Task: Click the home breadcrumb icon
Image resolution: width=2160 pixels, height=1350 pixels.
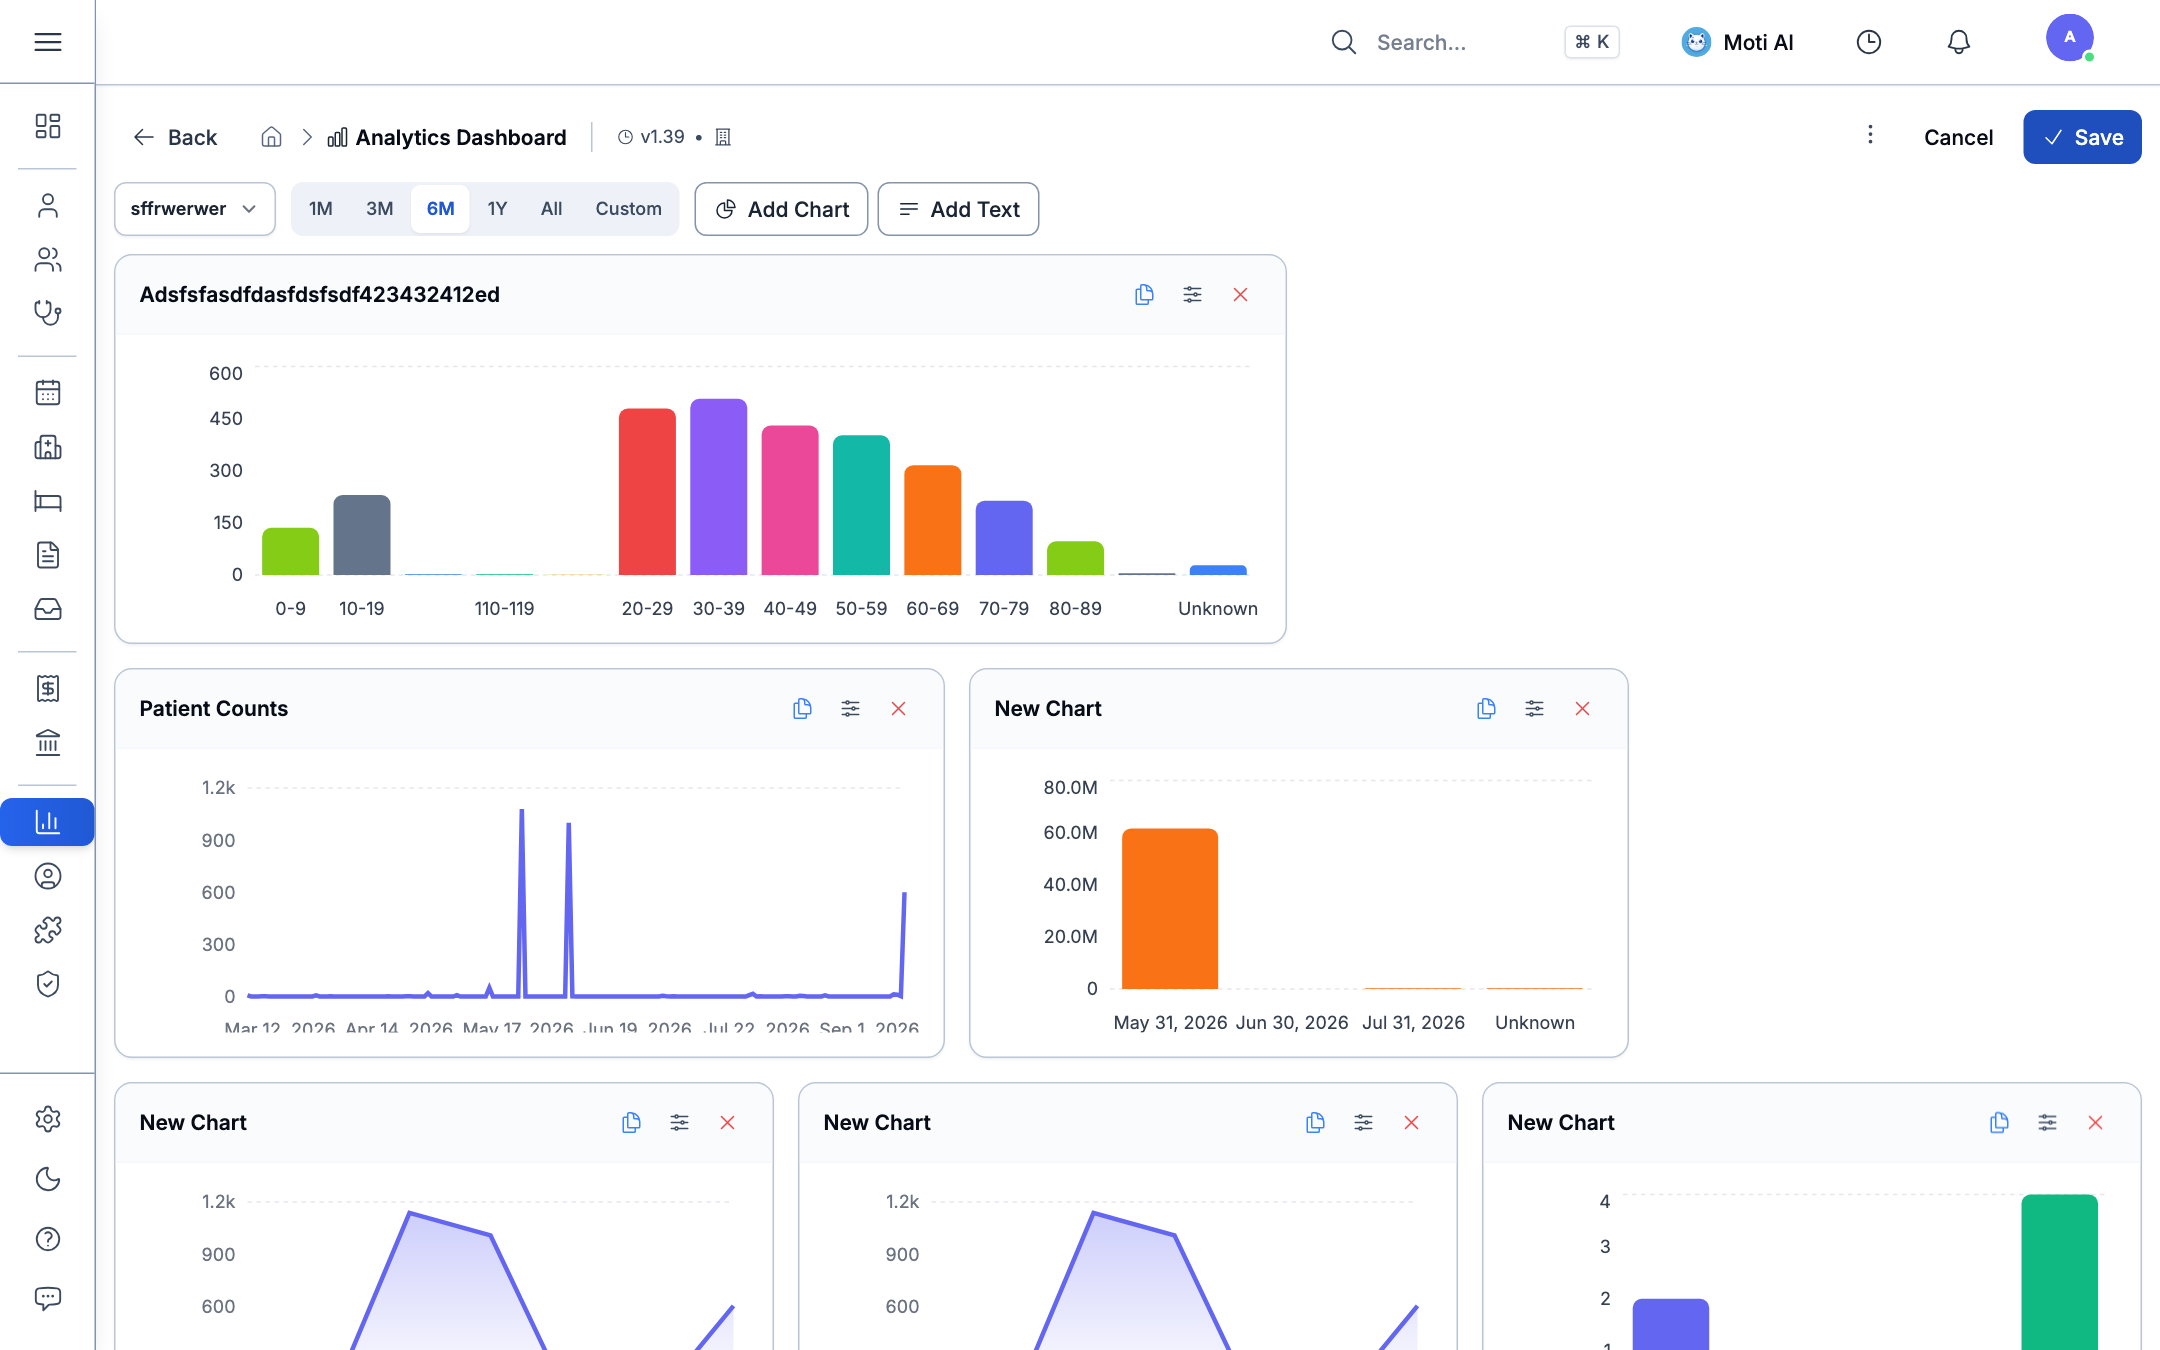Action: 271,137
